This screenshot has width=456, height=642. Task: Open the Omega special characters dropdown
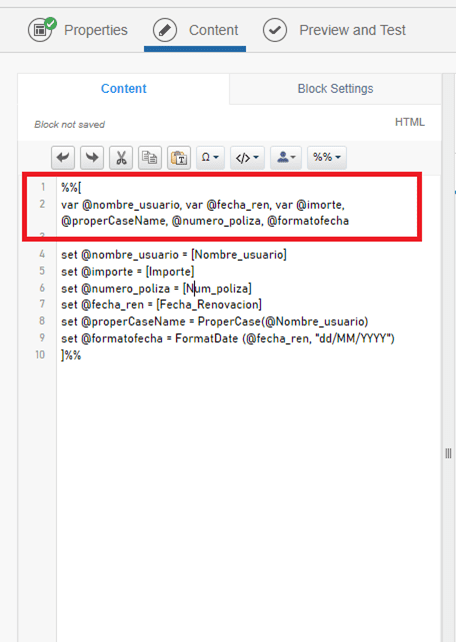point(210,158)
